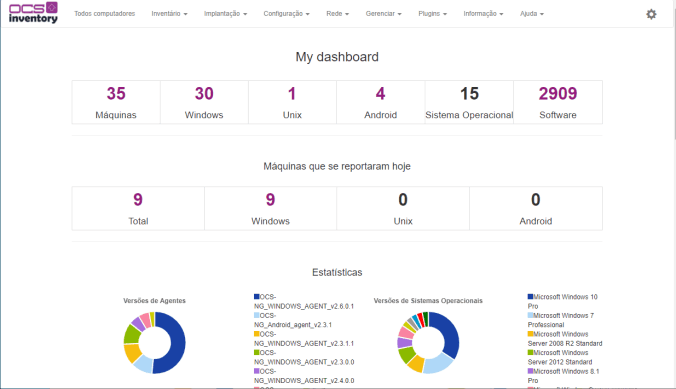
Task: Click the Versões de Agentes donut chart
Action: pyautogui.click(x=154, y=342)
